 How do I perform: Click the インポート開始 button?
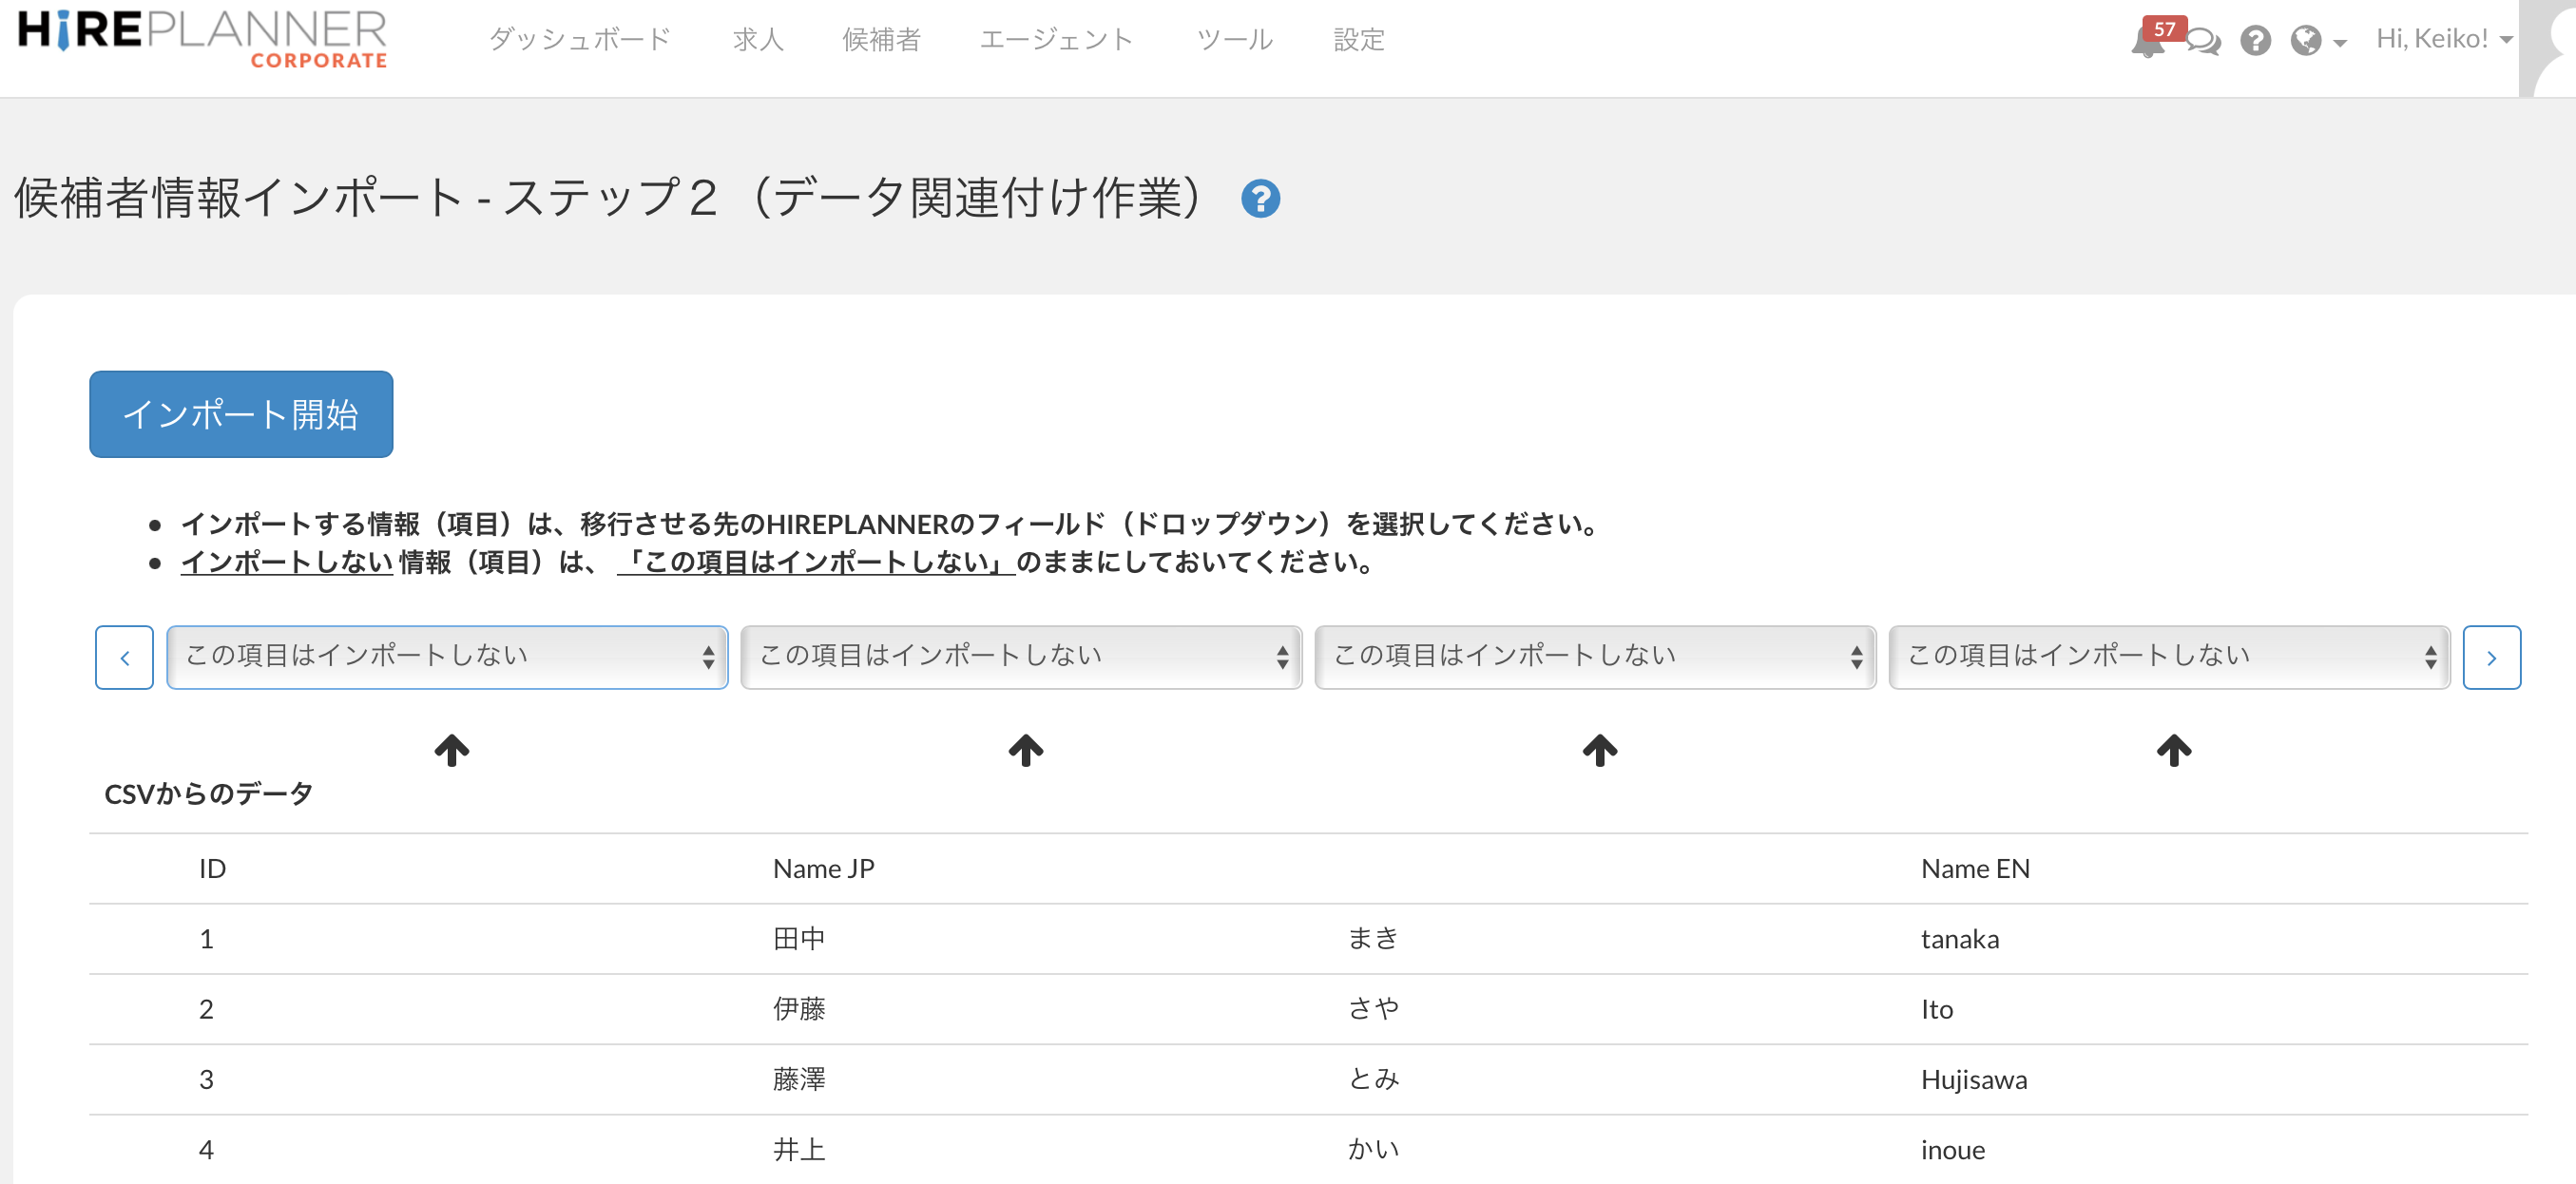[241, 414]
